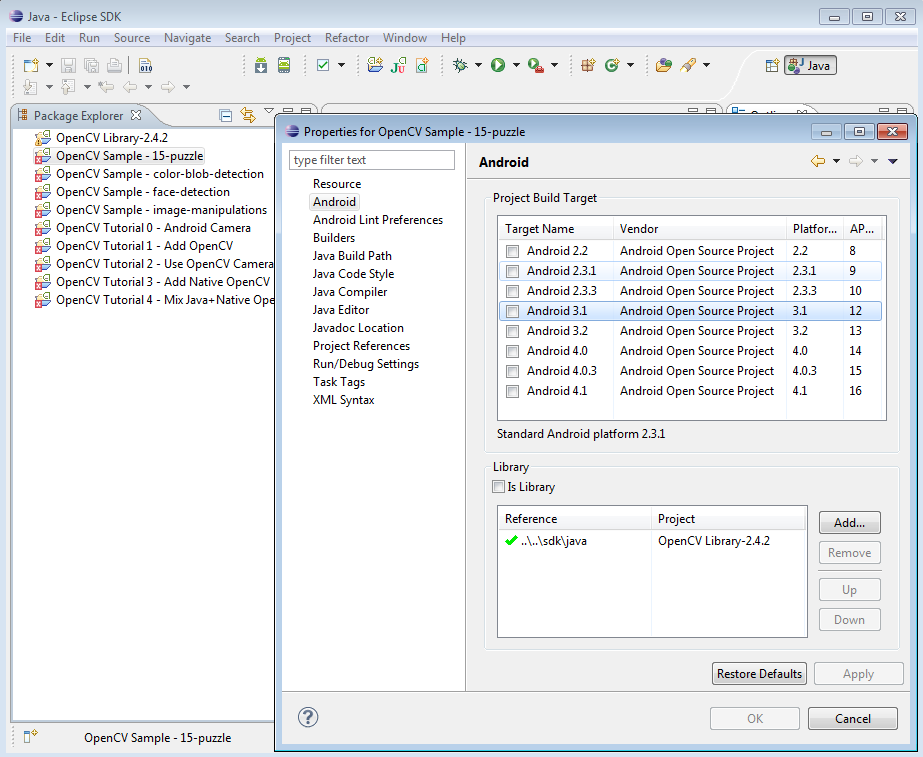The width and height of the screenshot is (923, 757).
Task: Open the Navigate menu
Action: point(187,38)
